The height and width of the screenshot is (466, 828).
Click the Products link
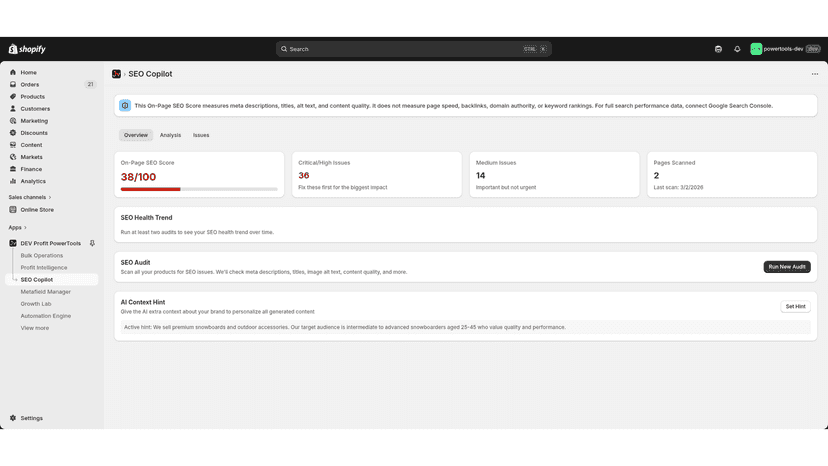tap(33, 97)
